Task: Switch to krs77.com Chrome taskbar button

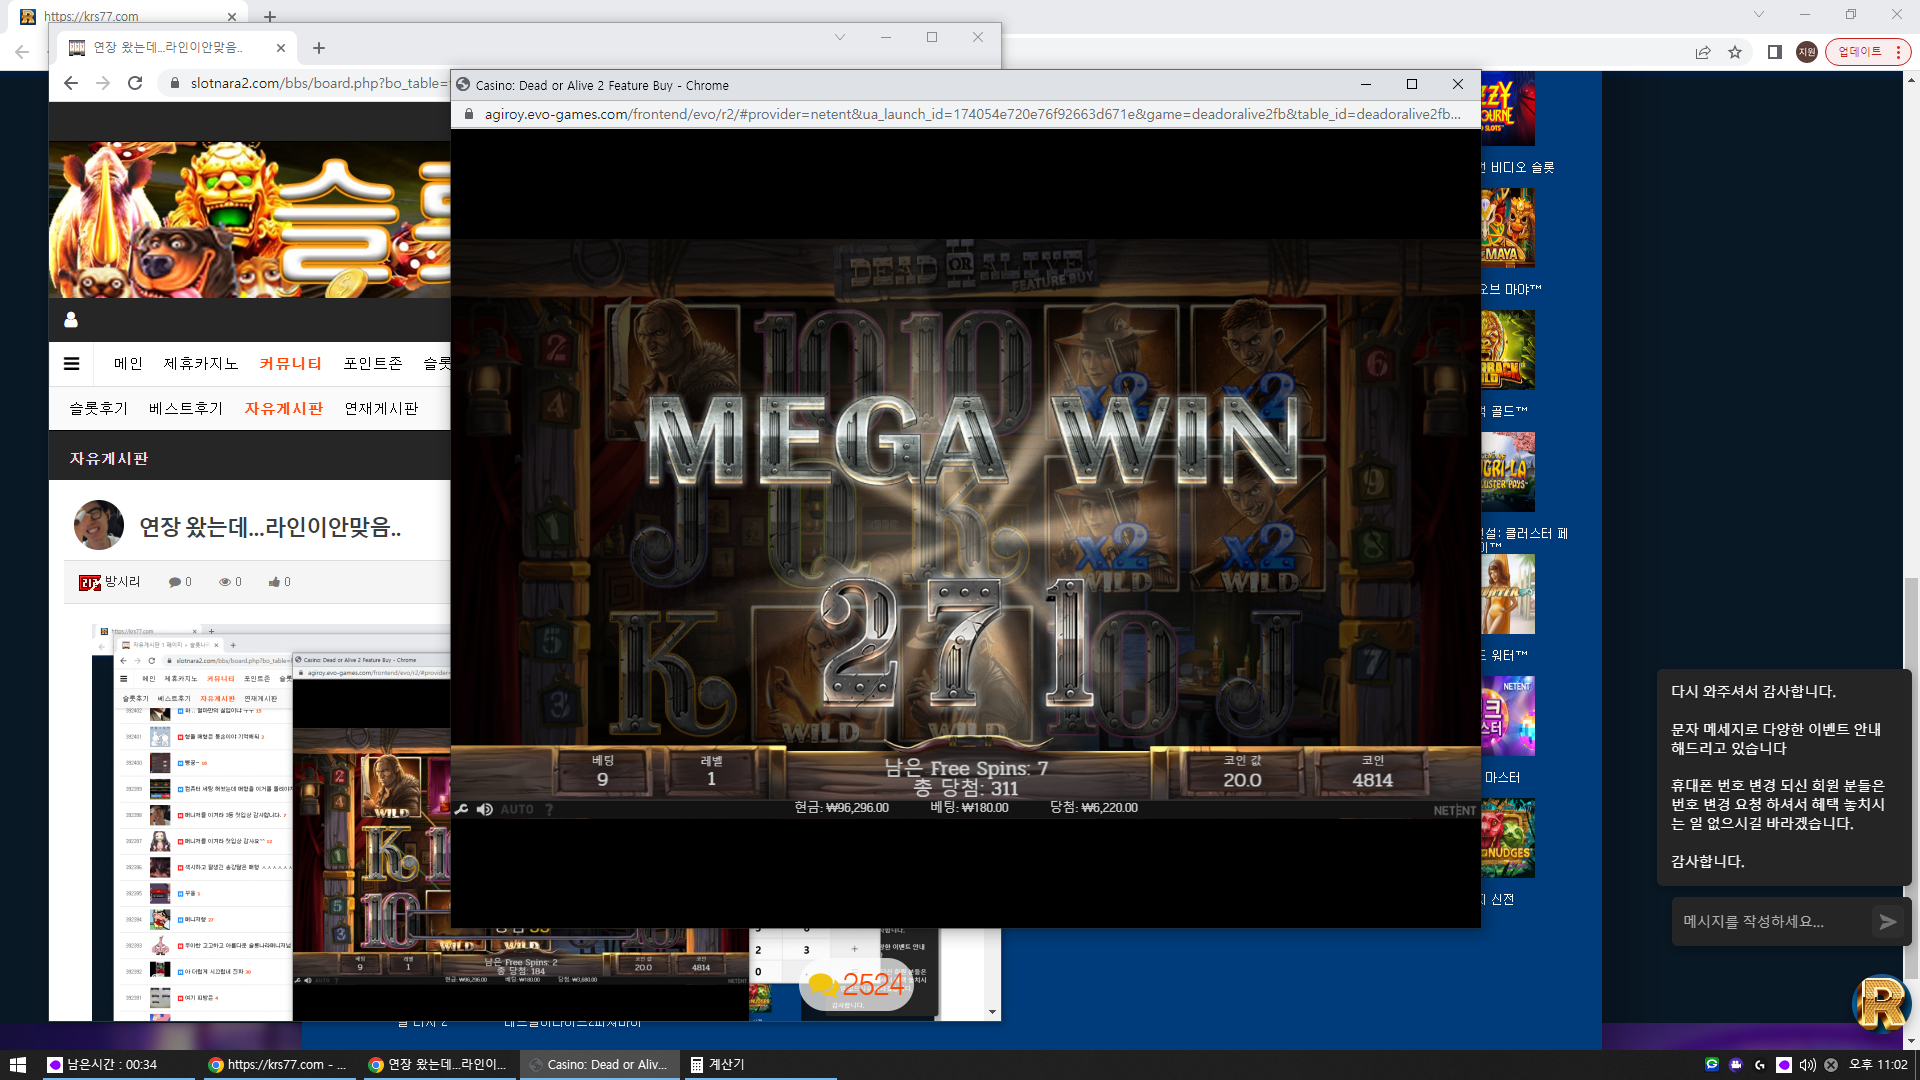Action: (x=277, y=1065)
